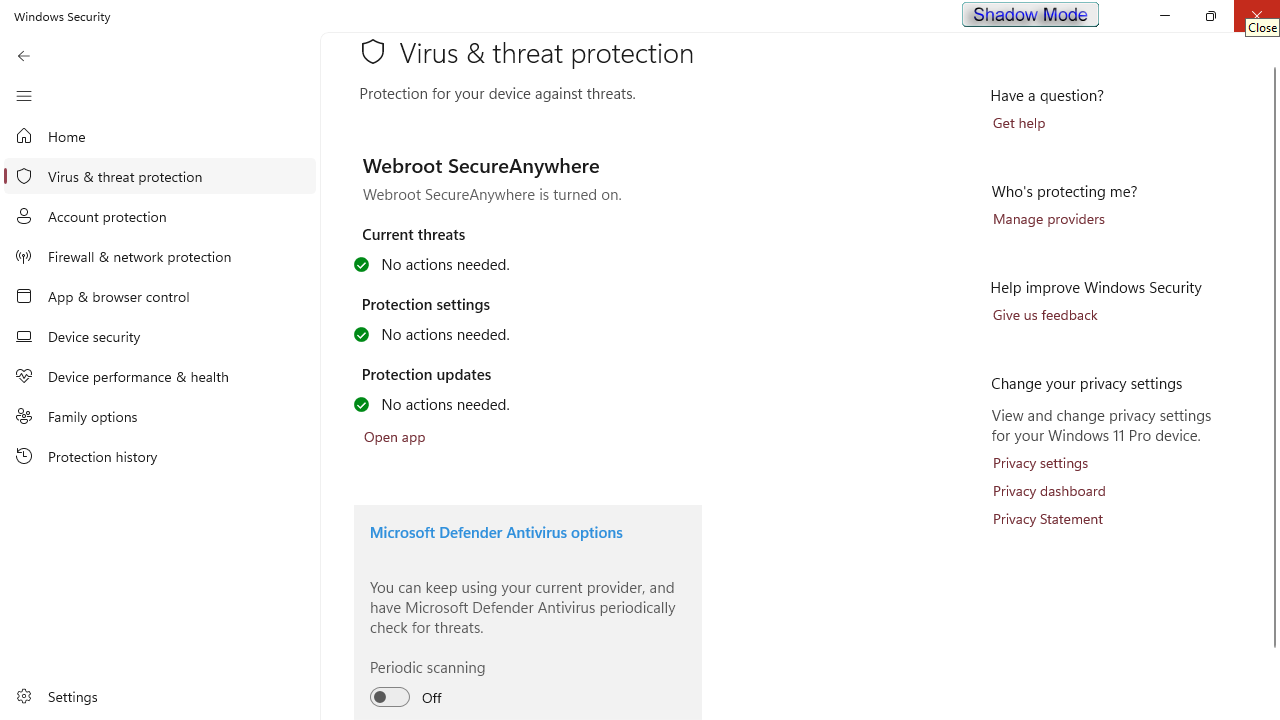This screenshot has width=1280, height=720.
Task: Click the Give us feedback link
Action: [x=1044, y=315]
